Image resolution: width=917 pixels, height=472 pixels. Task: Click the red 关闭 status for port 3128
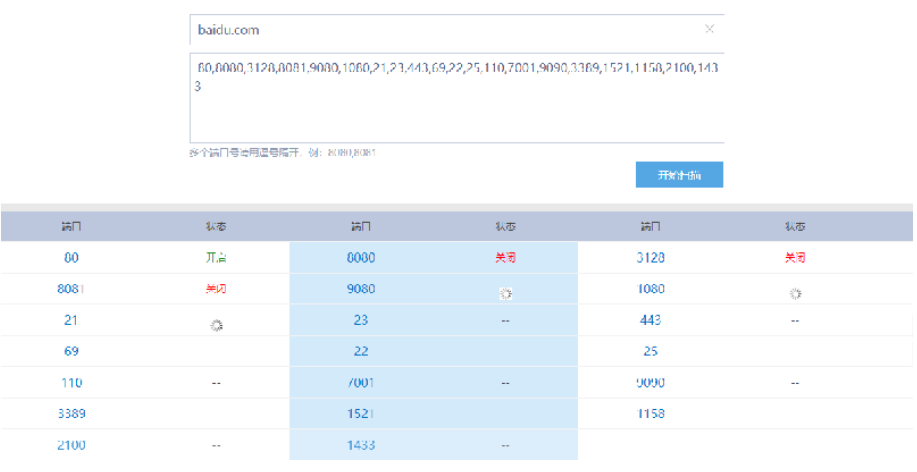[x=795, y=257]
